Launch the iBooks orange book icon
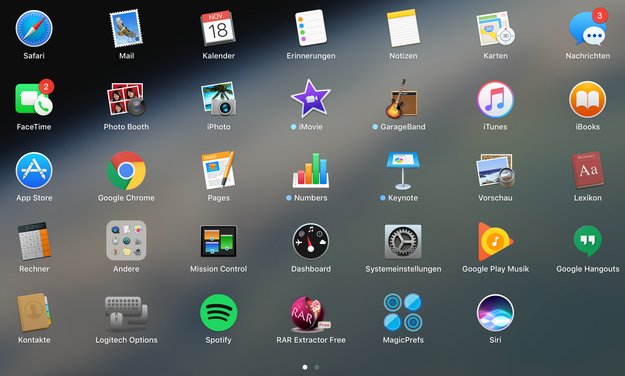Screen dimensions: 625x376 tap(588, 100)
